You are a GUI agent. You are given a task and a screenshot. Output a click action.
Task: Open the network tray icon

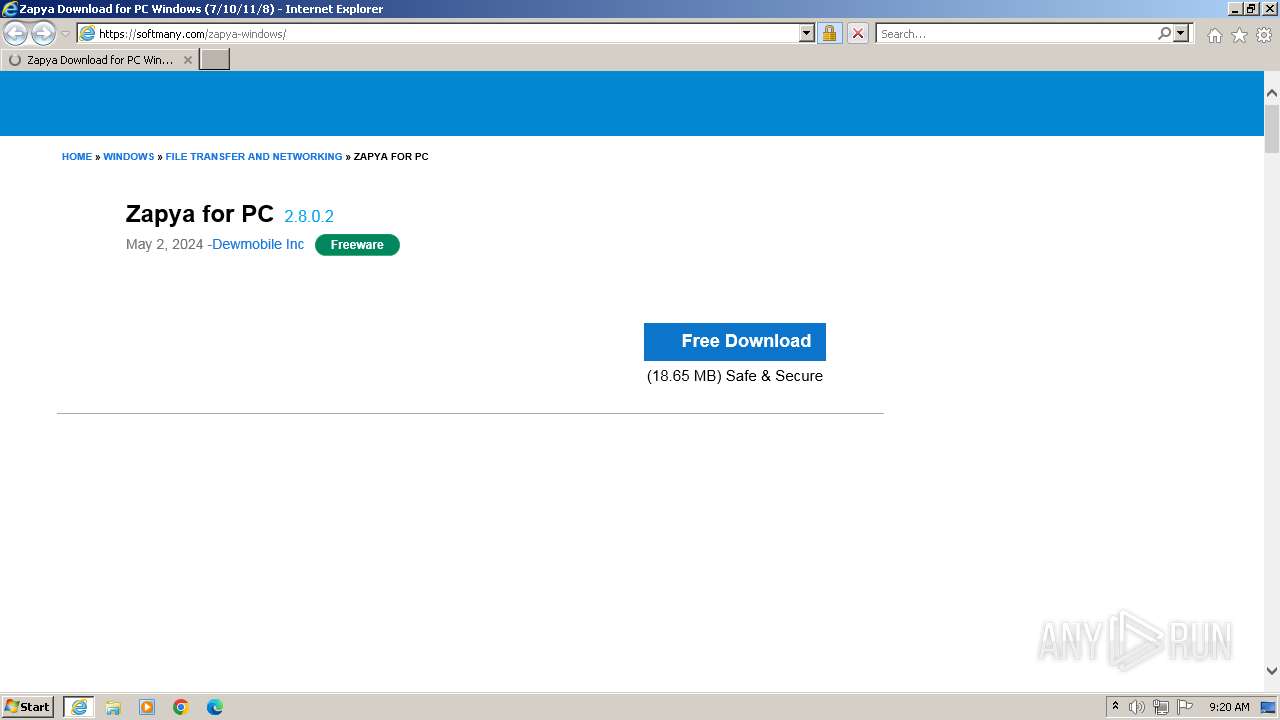[x=1161, y=707]
